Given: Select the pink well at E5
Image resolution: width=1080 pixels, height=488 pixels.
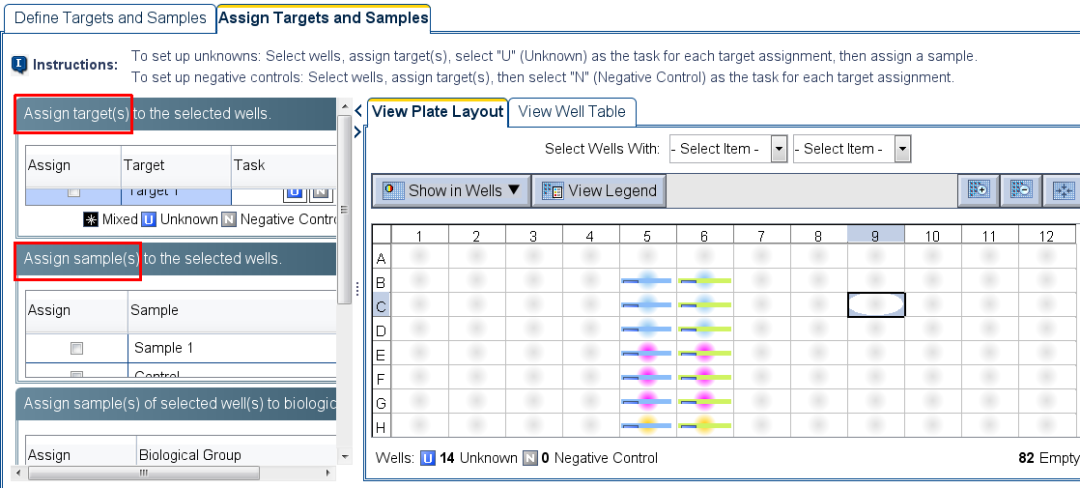Looking at the screenshot, I should click(x=647, y=352).
